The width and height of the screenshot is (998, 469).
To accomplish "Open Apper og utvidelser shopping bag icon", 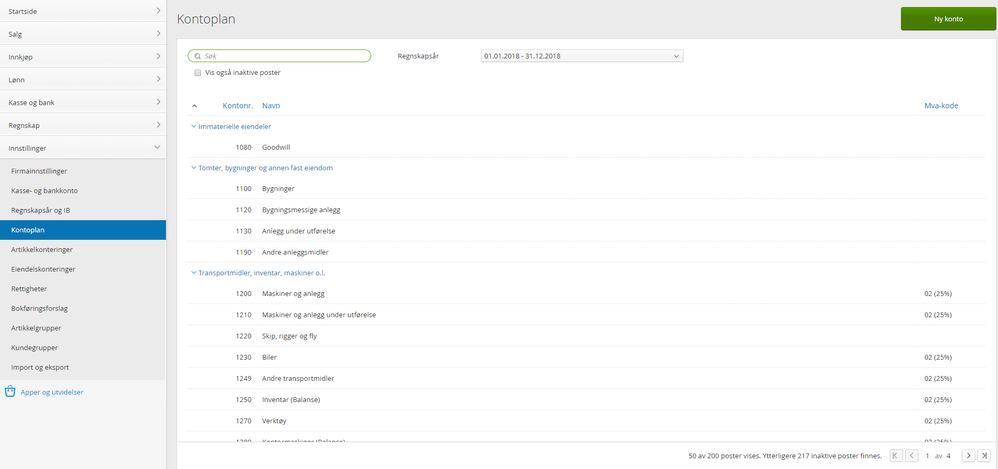I will click(x=10, y=391).
